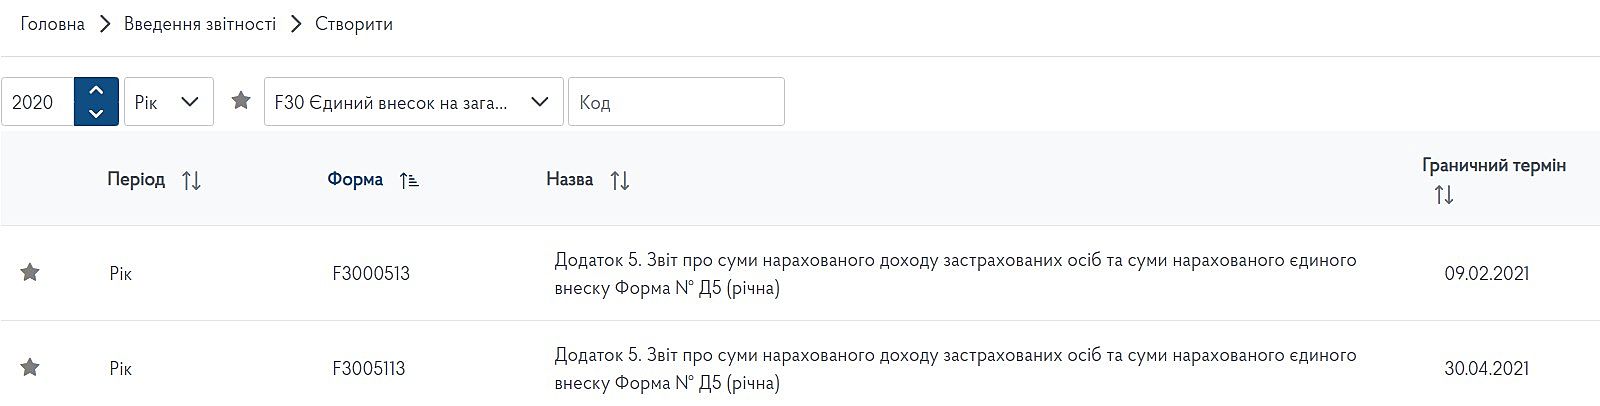Toggle favorite star for form F3000513
The image size is (1600, 406).
click(30, 273)
